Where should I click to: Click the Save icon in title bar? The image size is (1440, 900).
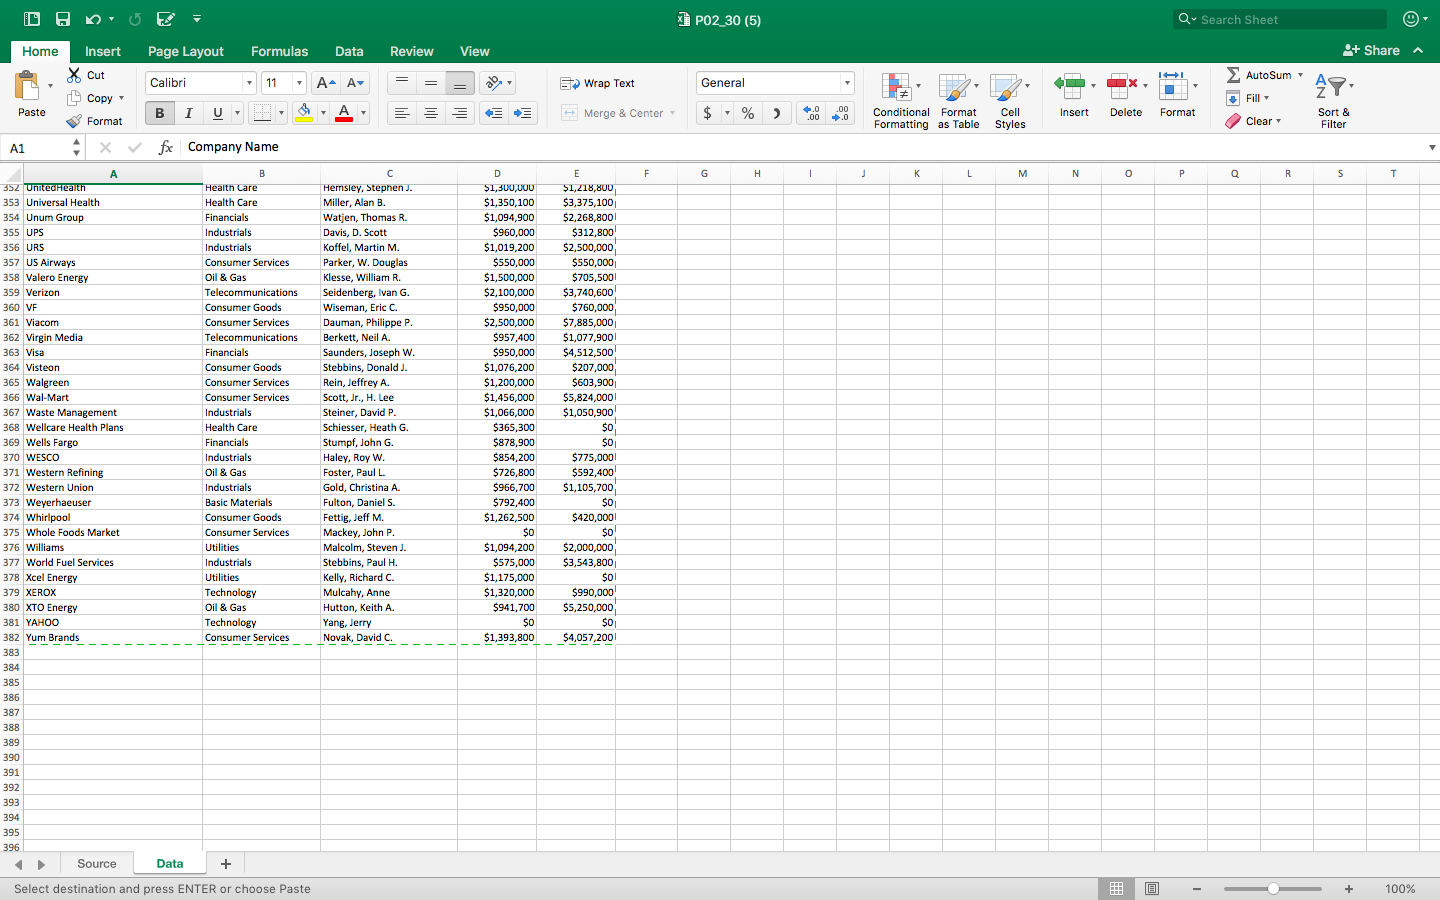[63, 19]
